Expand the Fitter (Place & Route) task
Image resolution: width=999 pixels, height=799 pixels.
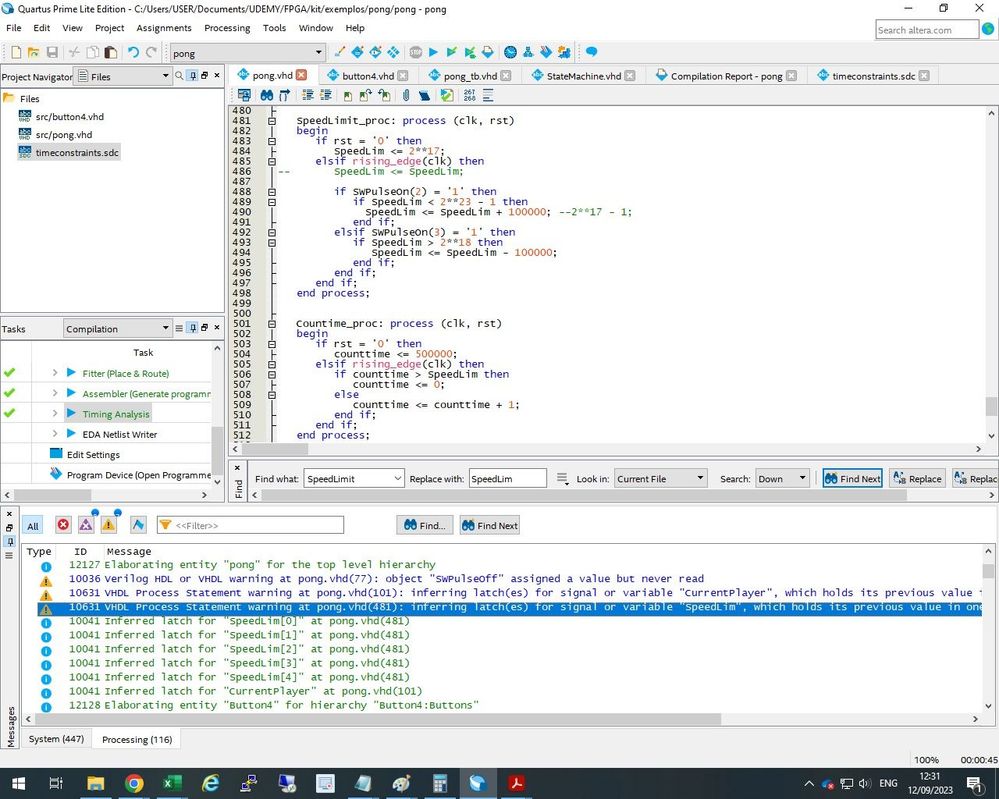point(55,373)
